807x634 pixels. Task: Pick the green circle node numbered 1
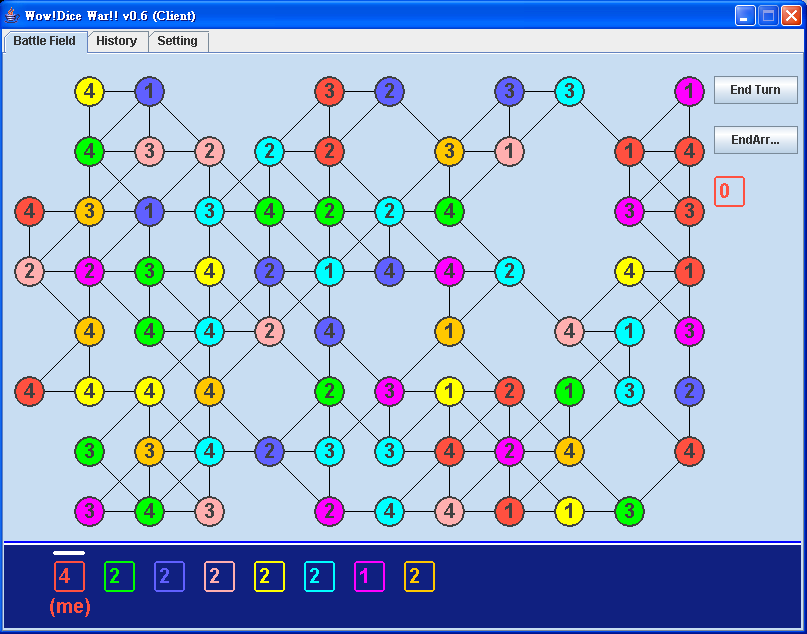569,391
